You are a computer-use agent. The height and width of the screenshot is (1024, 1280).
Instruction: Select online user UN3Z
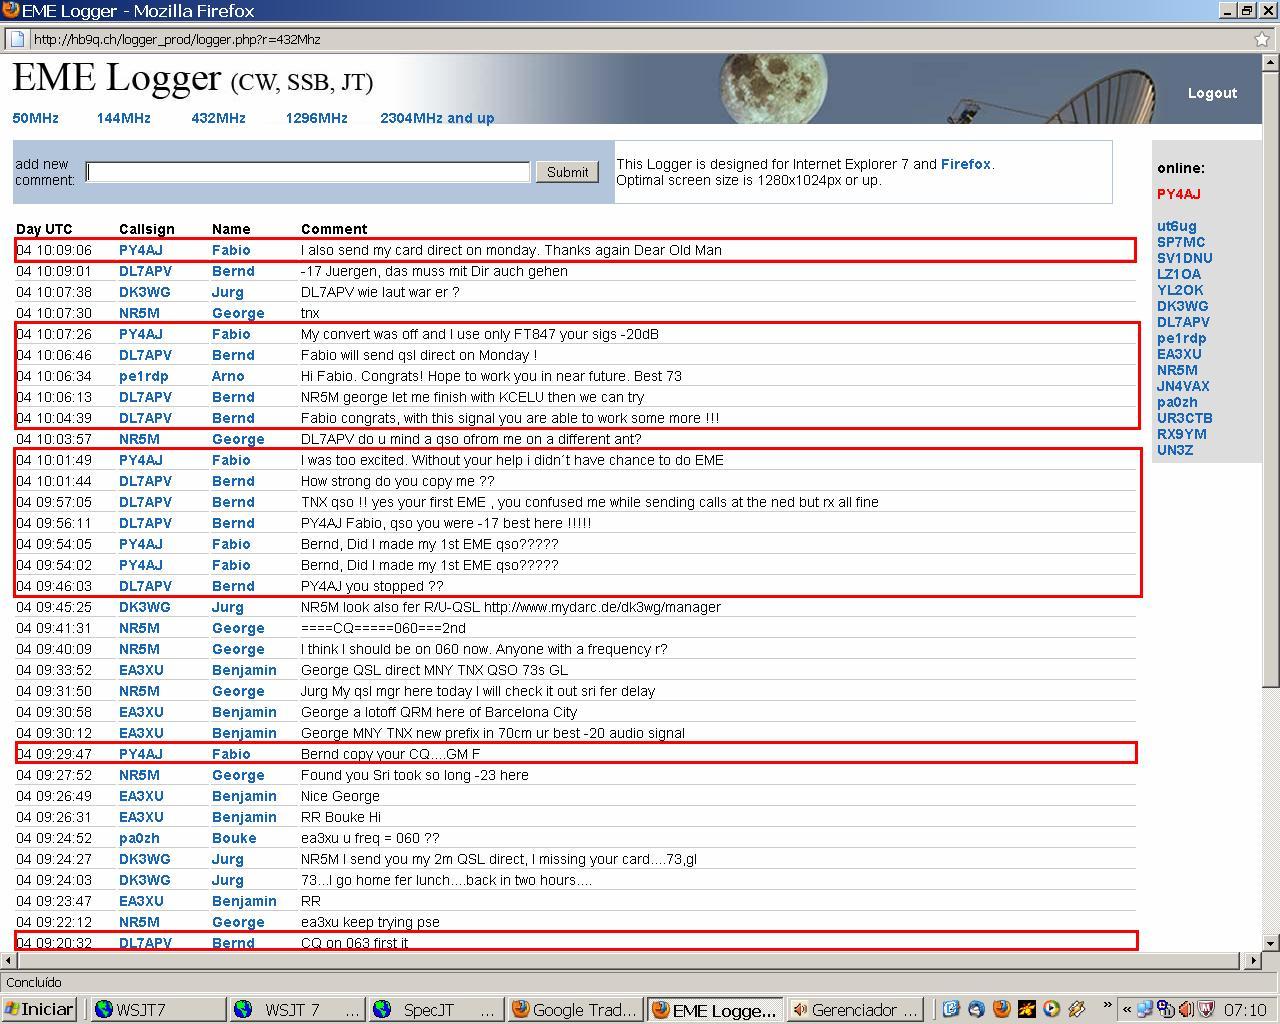pyautogui.click(x=1175, y=450)
